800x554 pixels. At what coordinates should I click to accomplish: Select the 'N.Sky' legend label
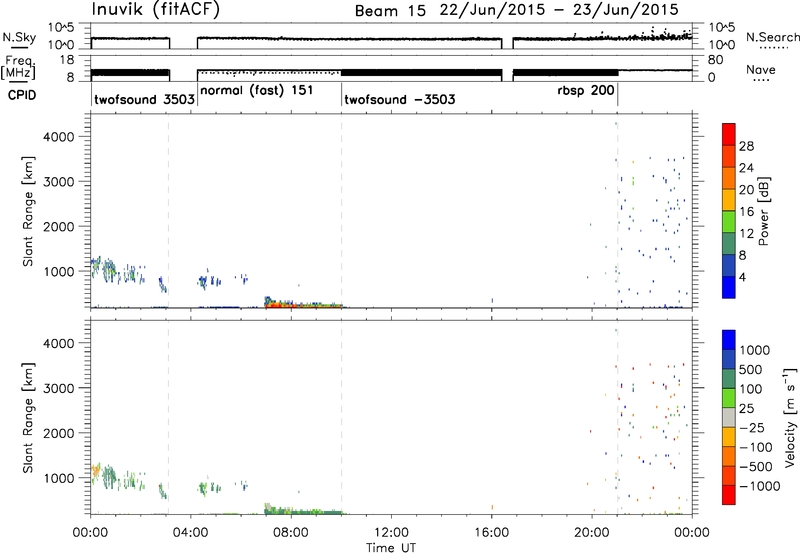coord(19,37)
